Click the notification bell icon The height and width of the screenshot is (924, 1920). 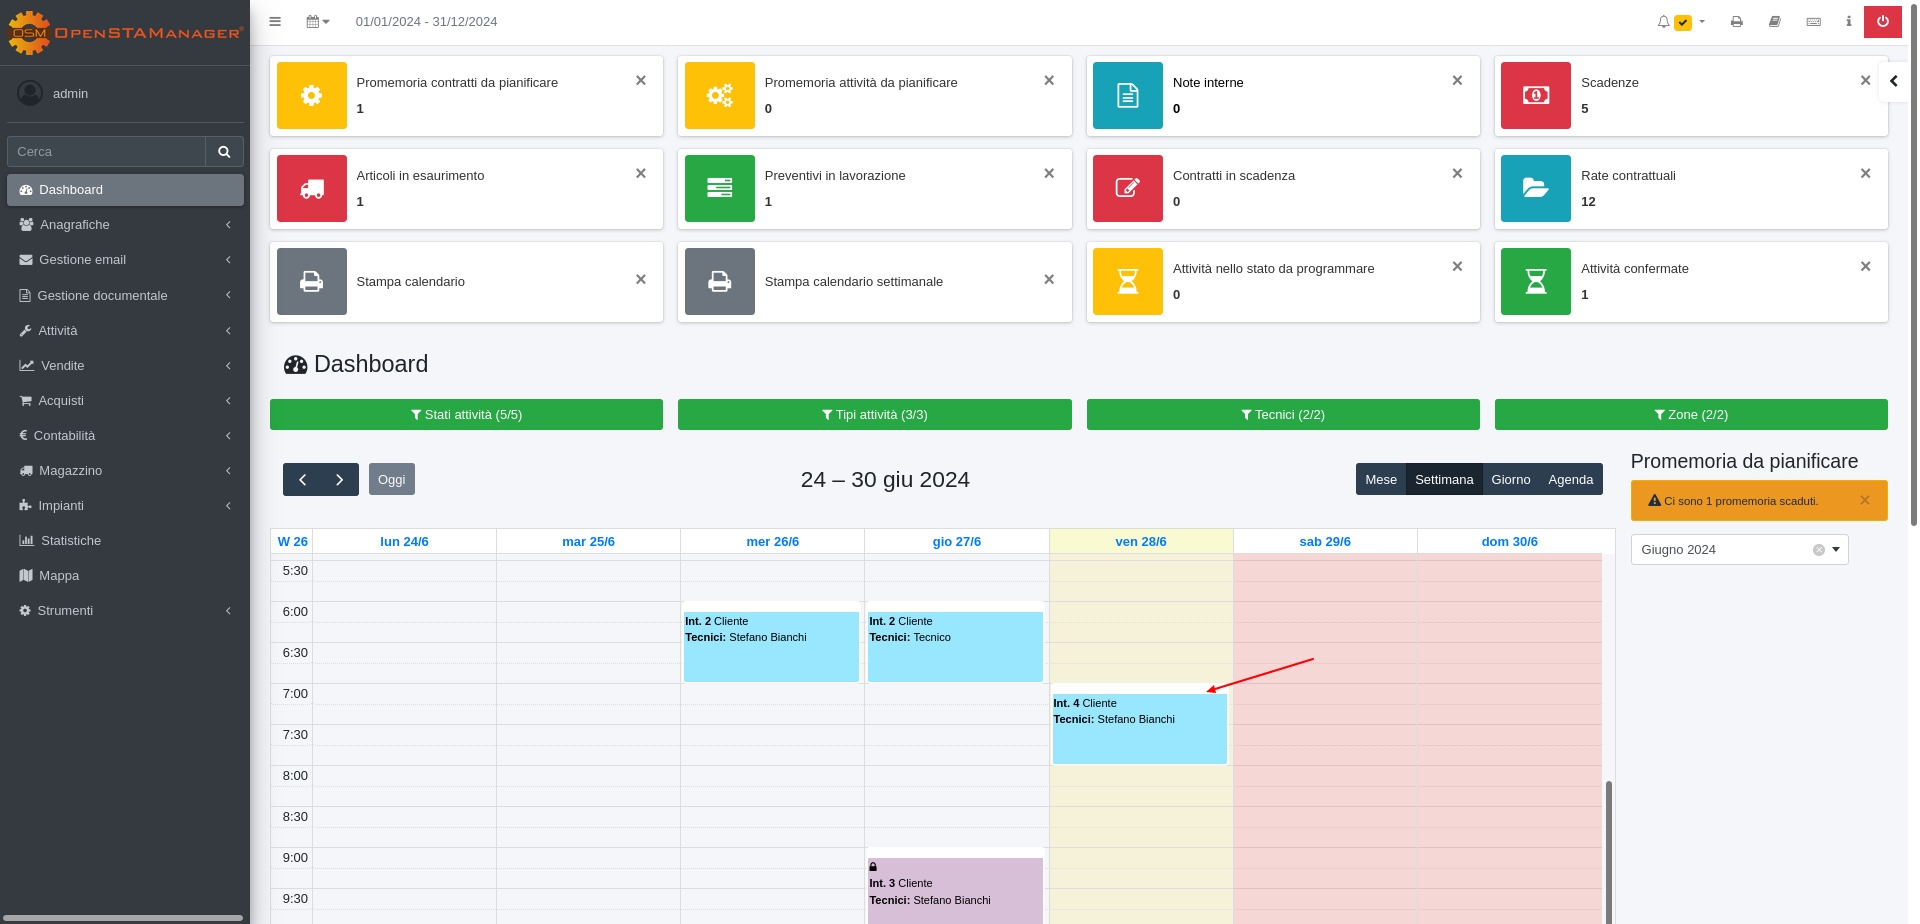(1663, 21)
